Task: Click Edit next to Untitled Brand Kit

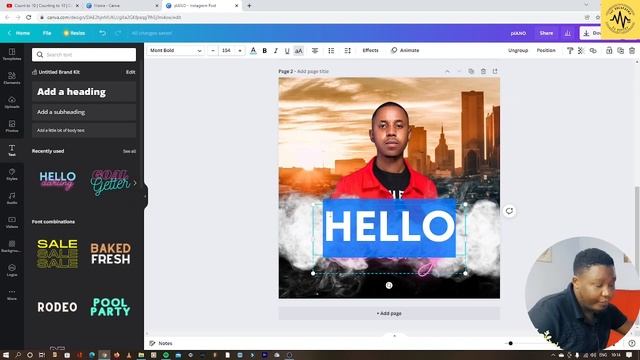Action: [x=130, y=72]
